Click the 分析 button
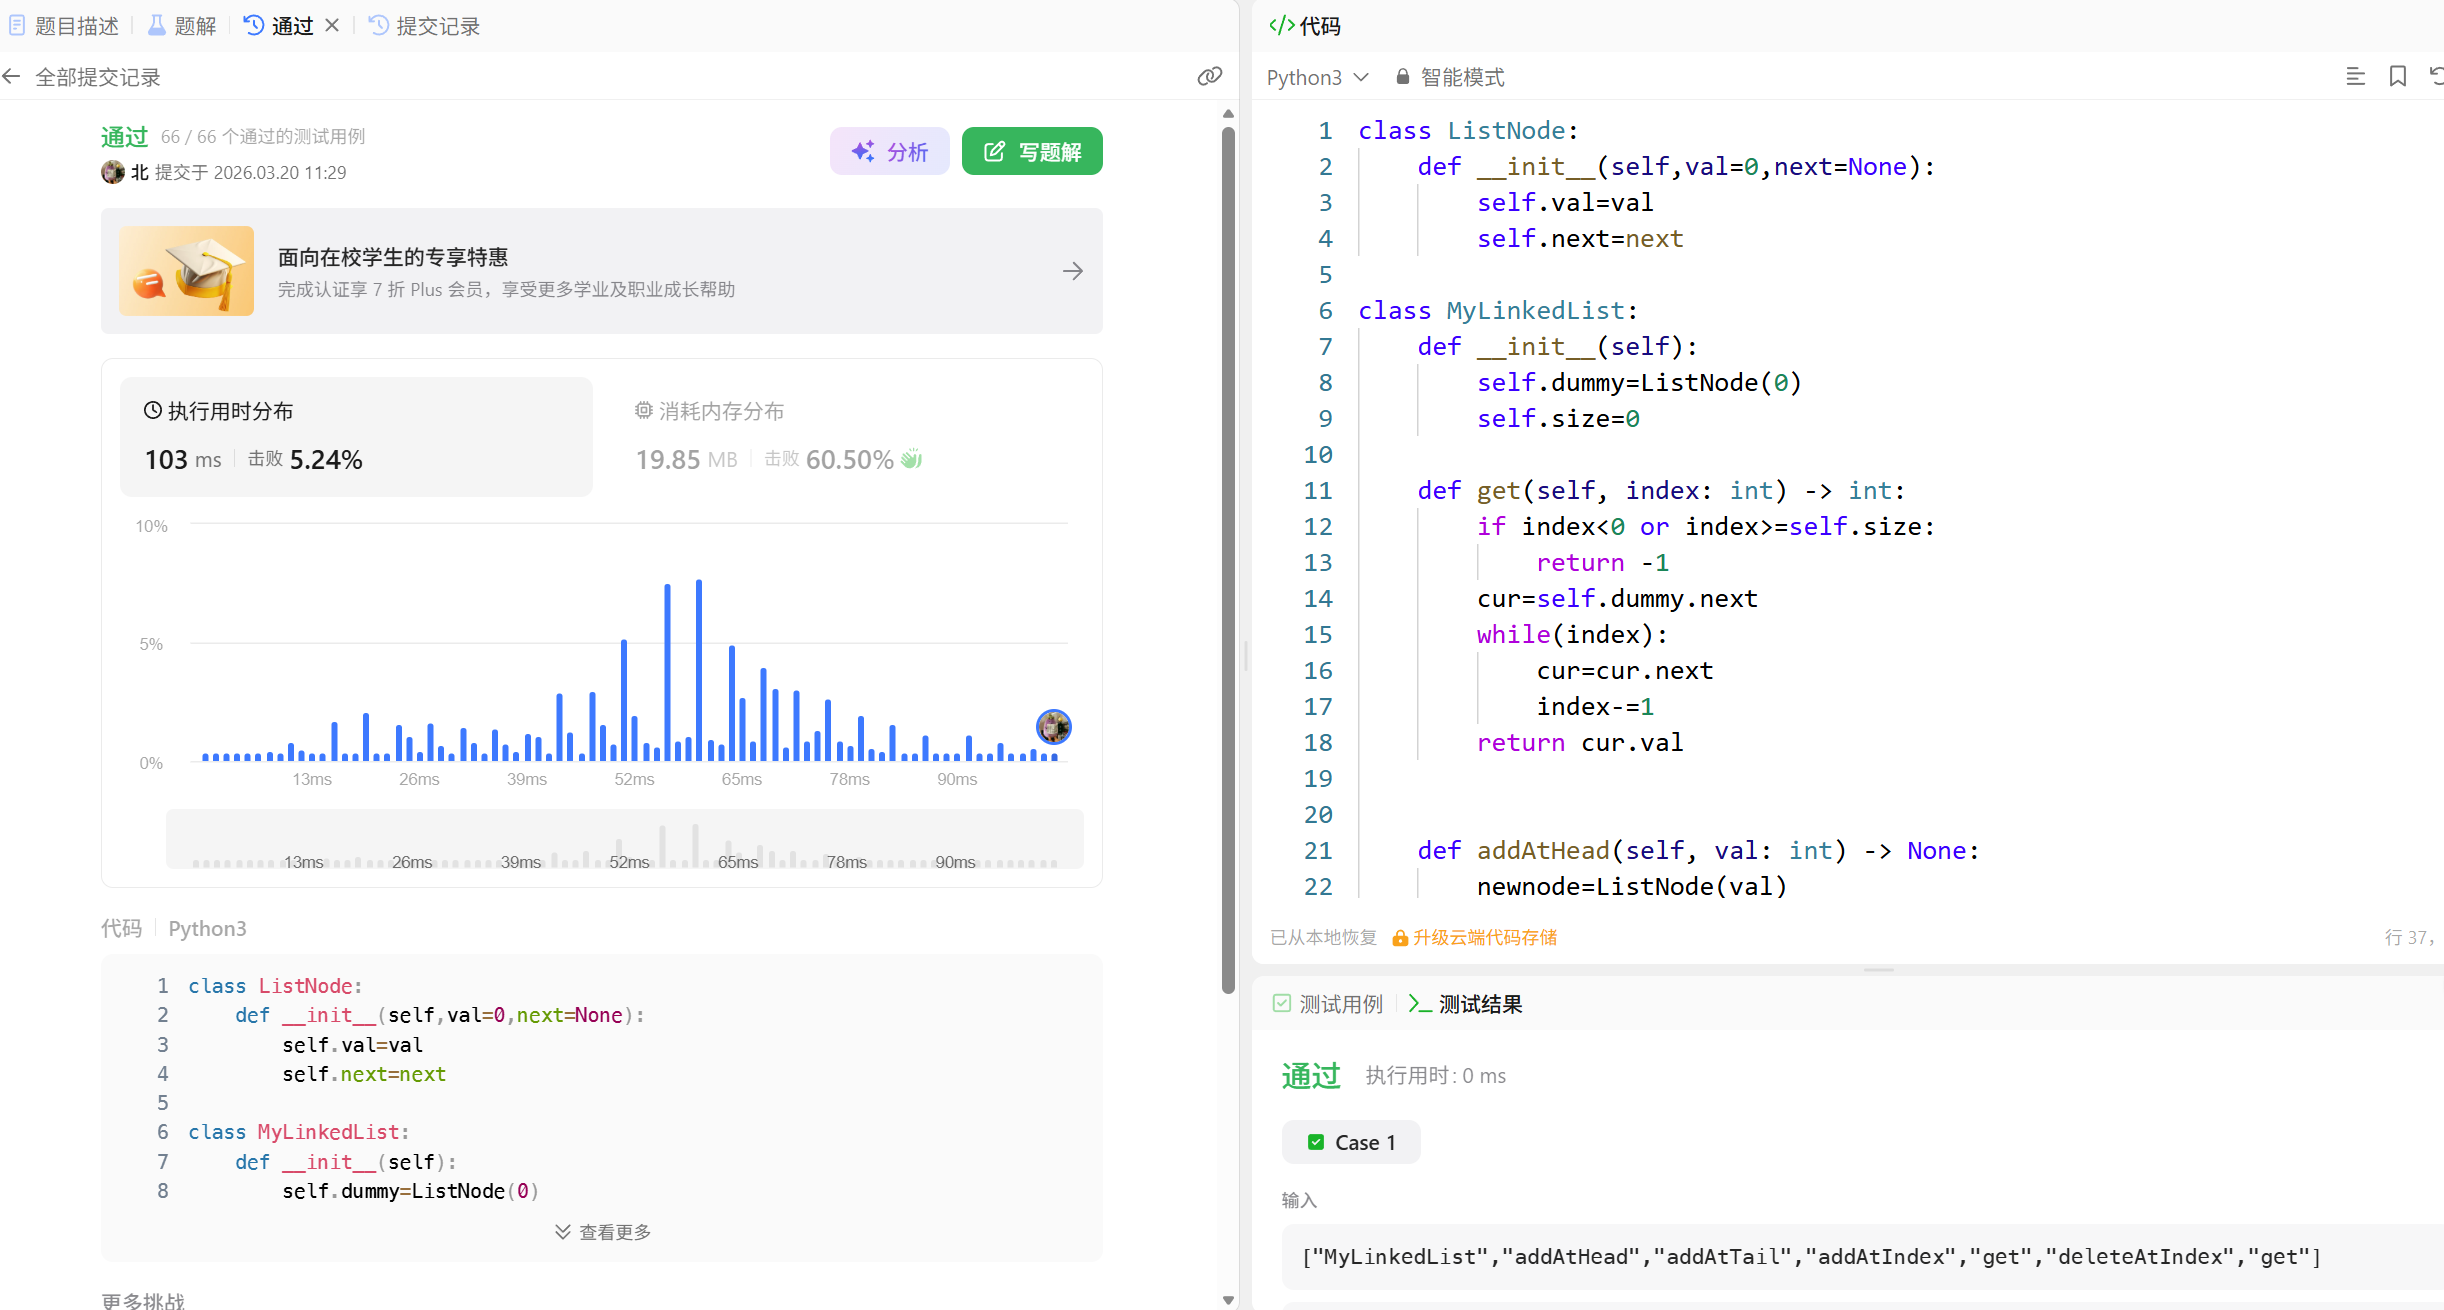Screen dimensions: 2444x1310 click(x=889, y=152)
